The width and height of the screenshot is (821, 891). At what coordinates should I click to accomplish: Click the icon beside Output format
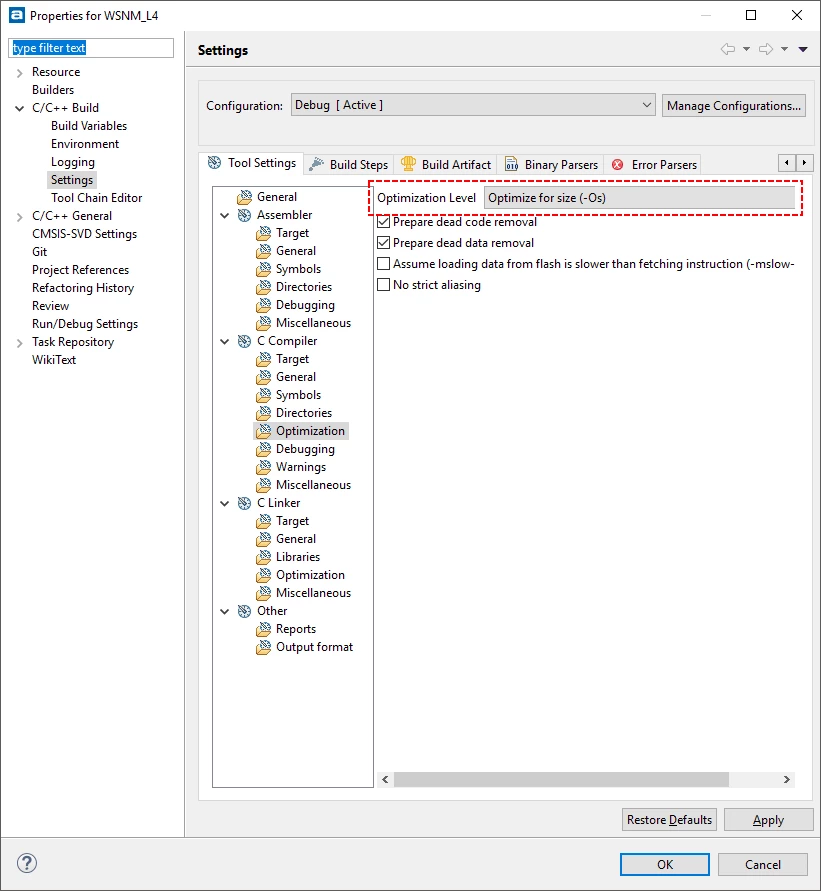pyautogui.click(x=264, y=648)
